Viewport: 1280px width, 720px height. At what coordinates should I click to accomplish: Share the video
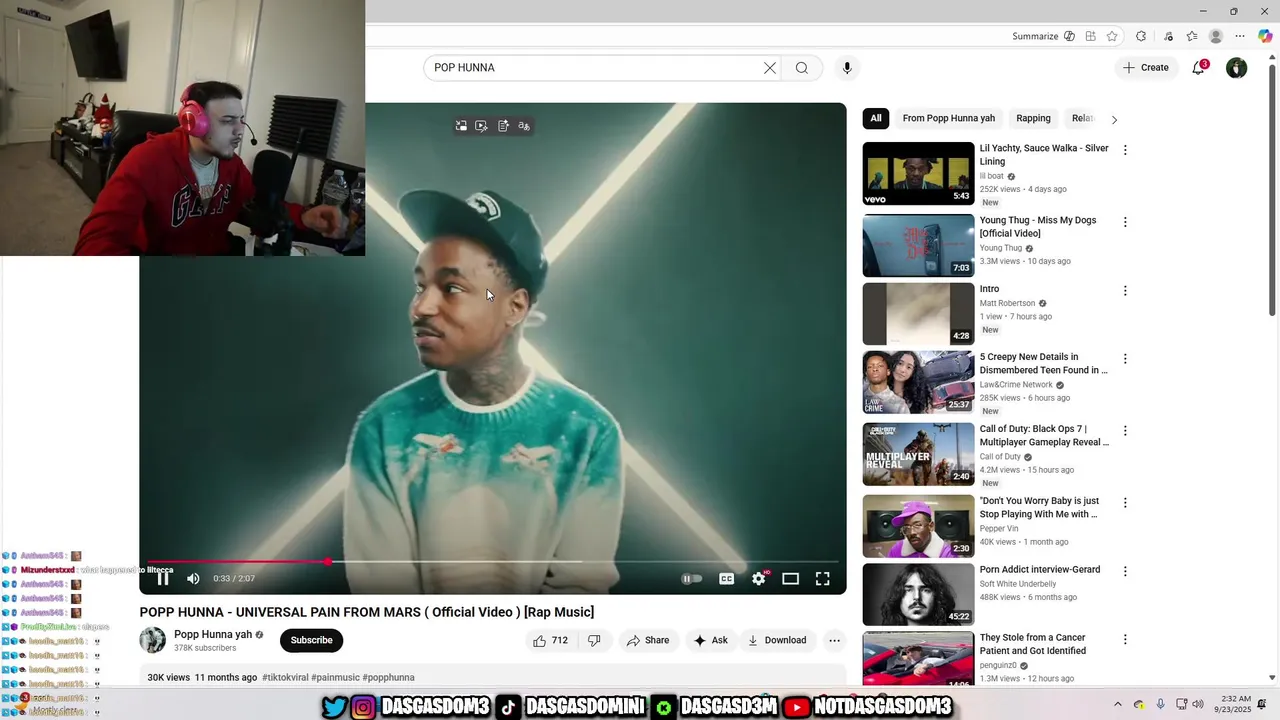tap(648, 640)
